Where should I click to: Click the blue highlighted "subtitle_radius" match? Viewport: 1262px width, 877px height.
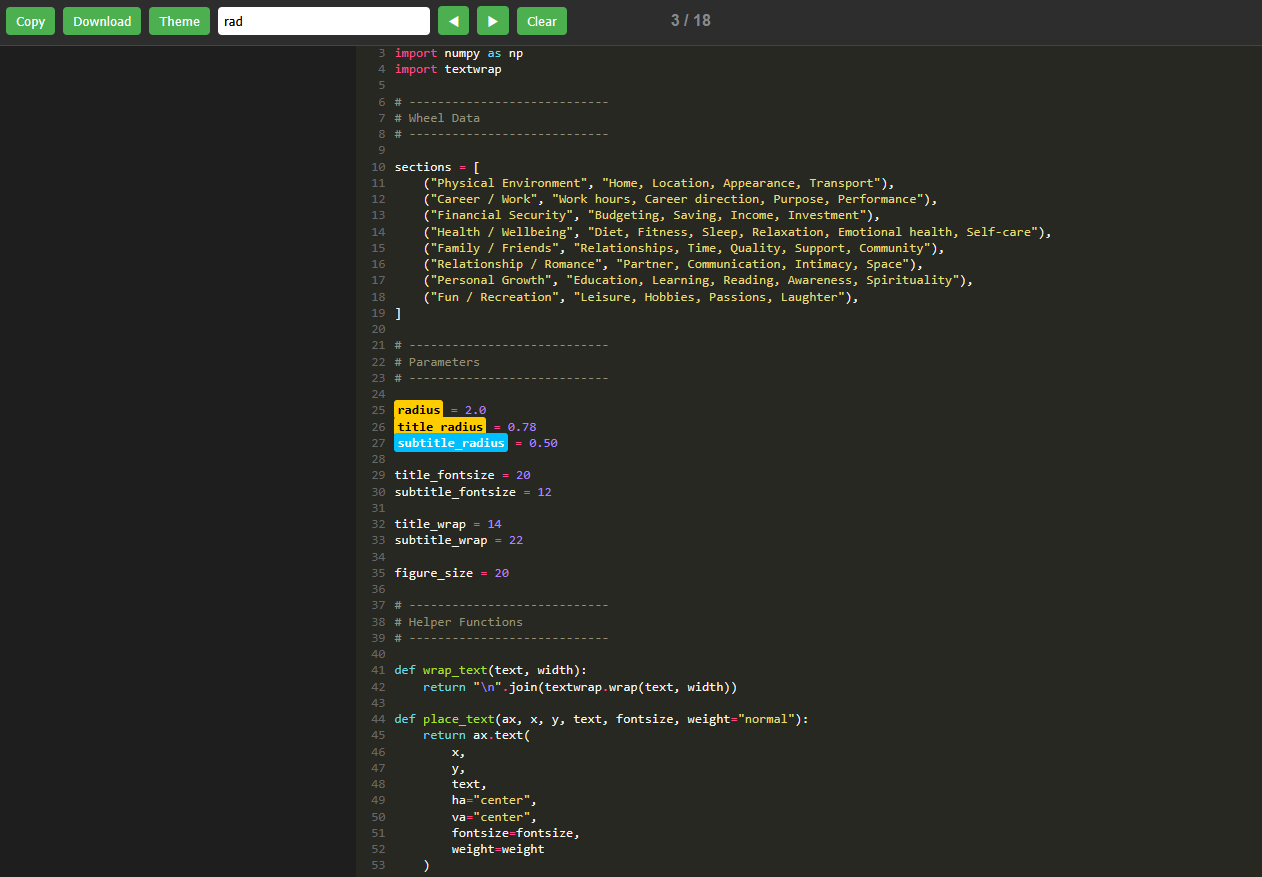pos(450,443)
